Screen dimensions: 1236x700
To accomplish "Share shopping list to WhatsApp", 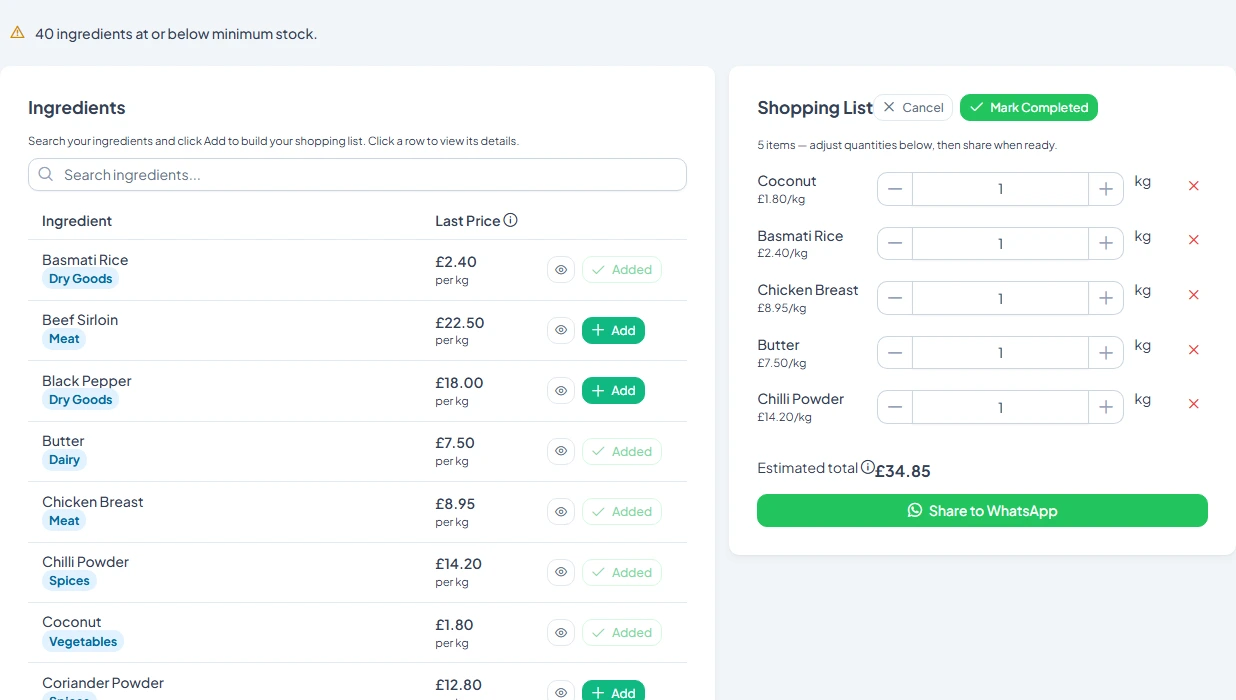I will 982,511.
